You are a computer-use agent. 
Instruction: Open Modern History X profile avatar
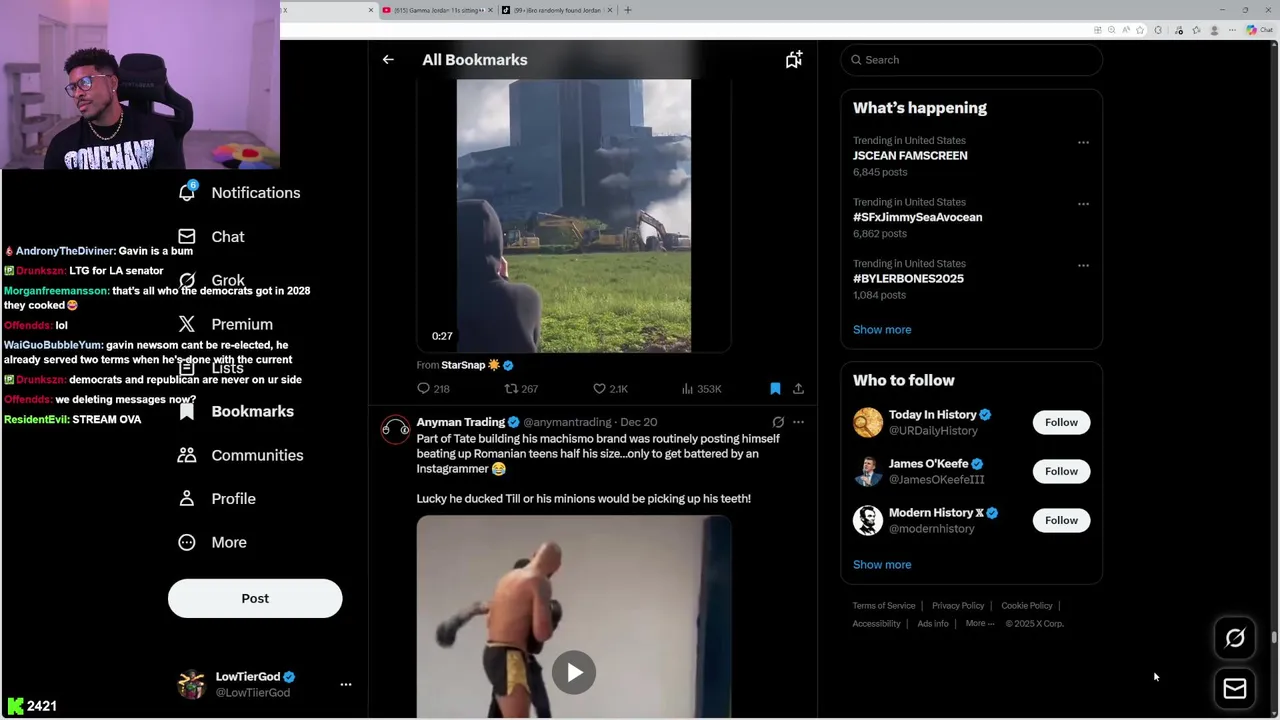click(868, 520)
